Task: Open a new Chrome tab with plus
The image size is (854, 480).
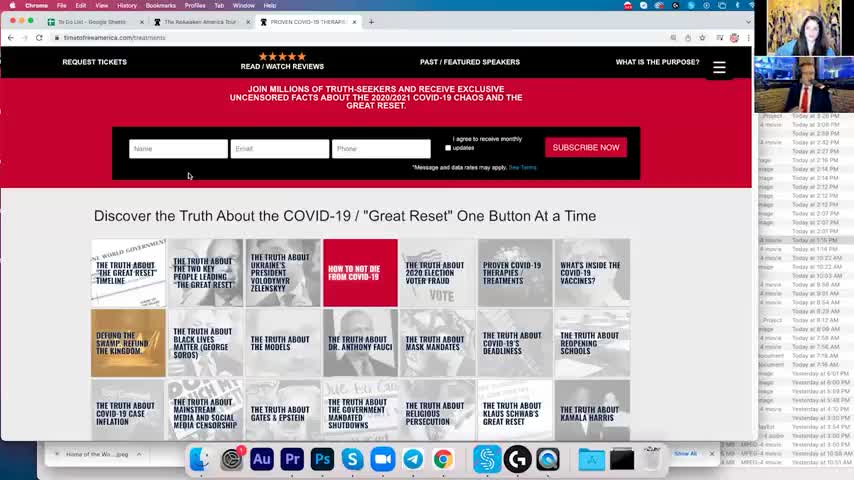Action: [371, 22]
